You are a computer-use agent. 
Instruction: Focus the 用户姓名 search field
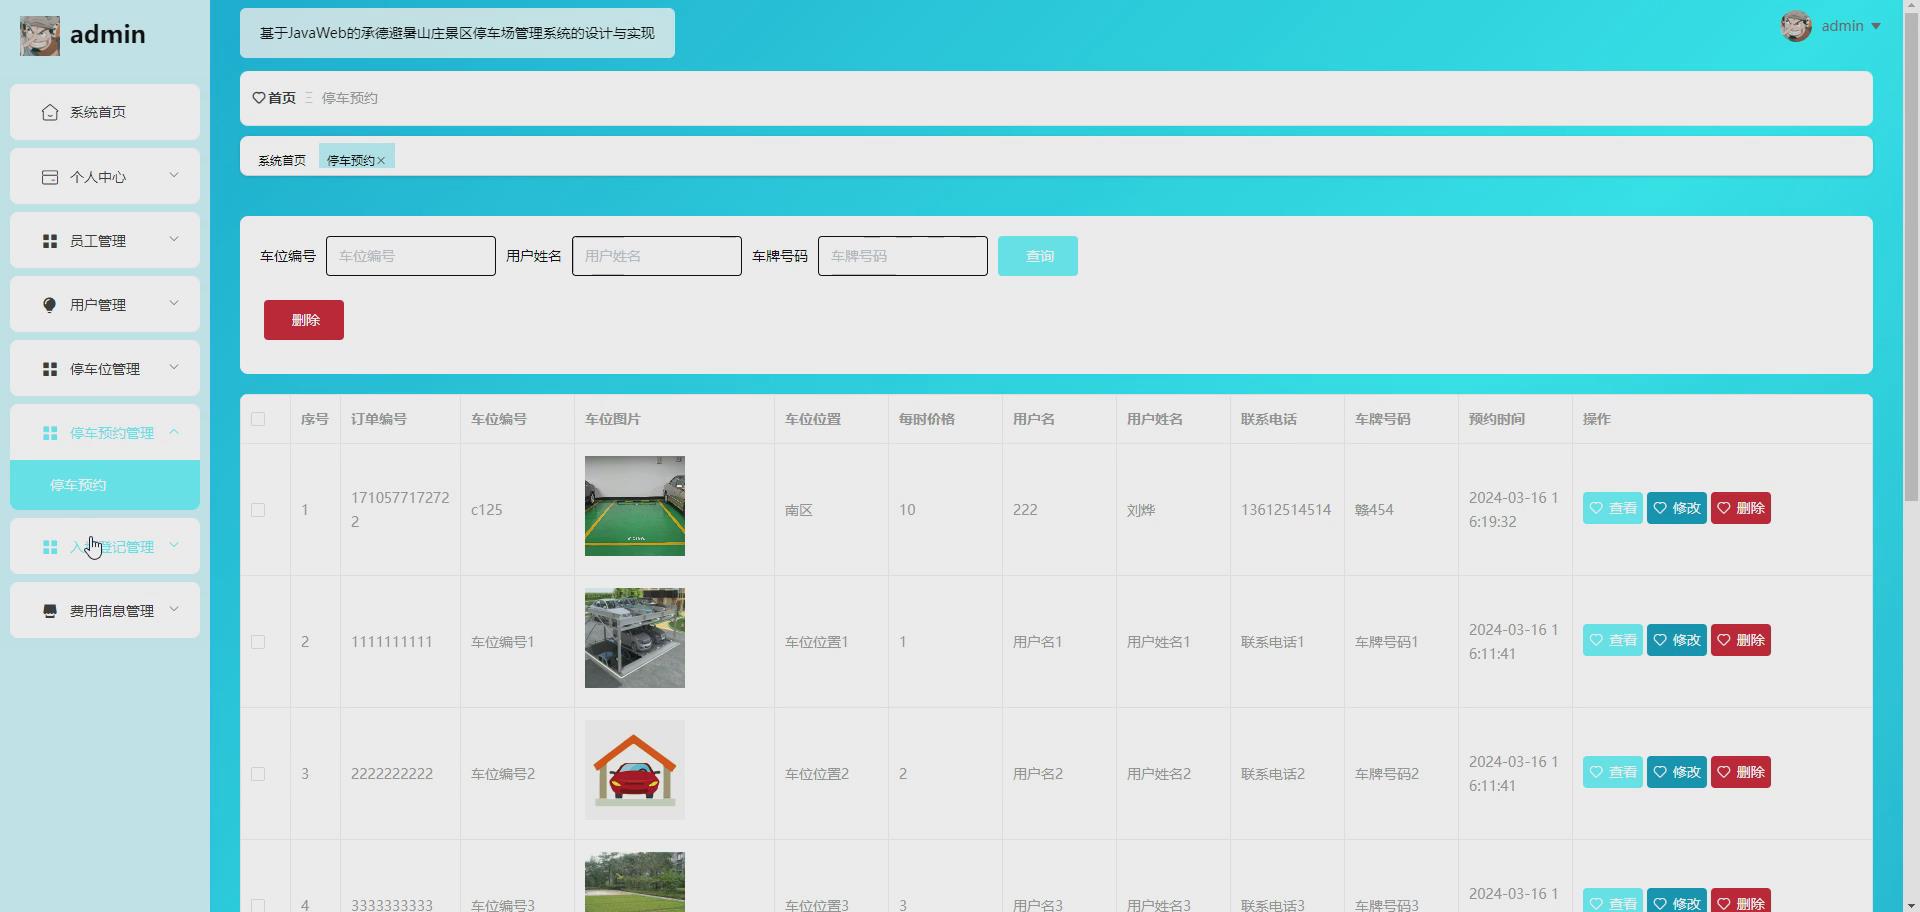[657, 256]
